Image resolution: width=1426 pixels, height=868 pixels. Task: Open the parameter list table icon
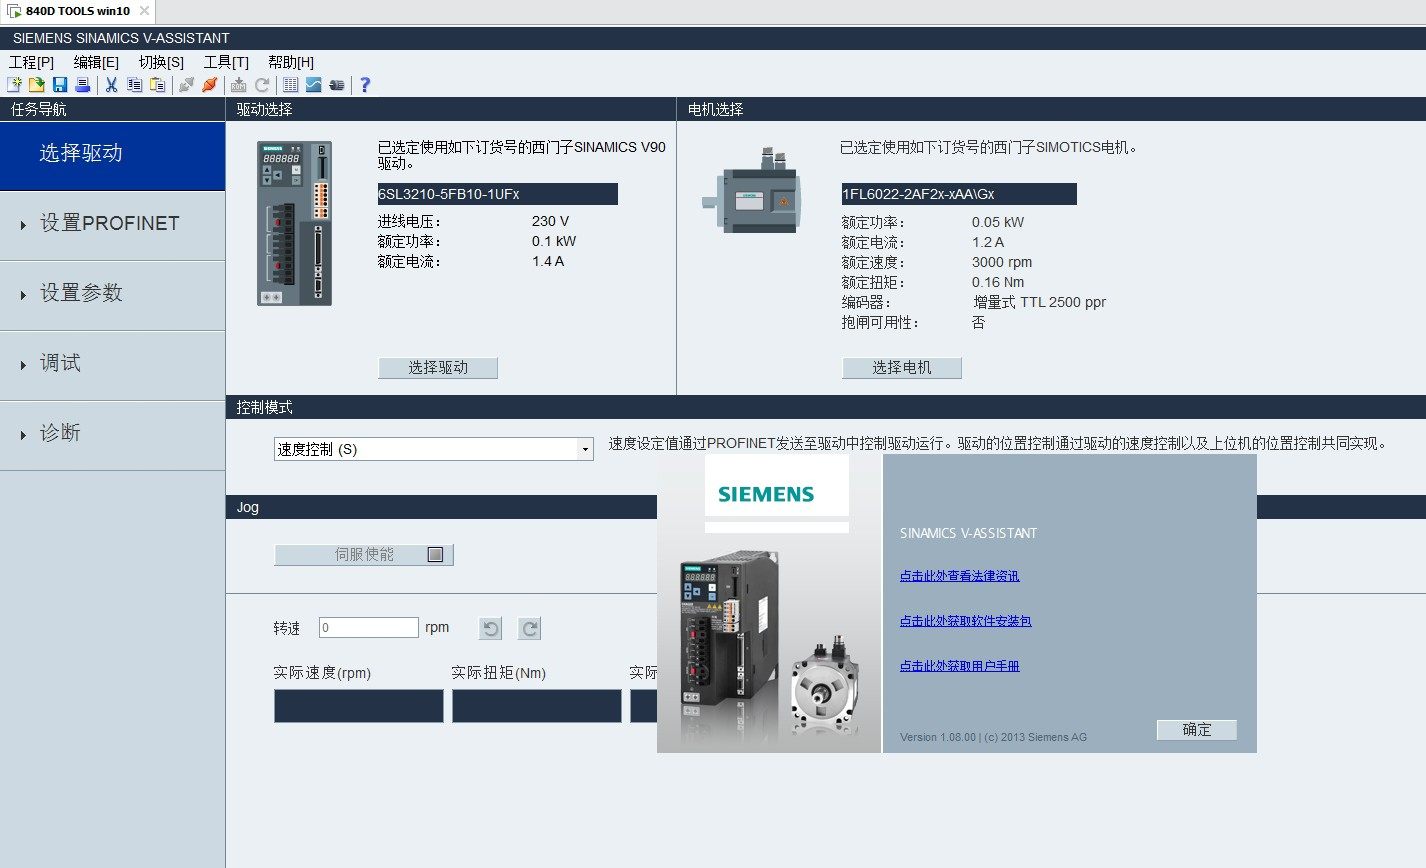pyautogui.click(x=291, y=85)
